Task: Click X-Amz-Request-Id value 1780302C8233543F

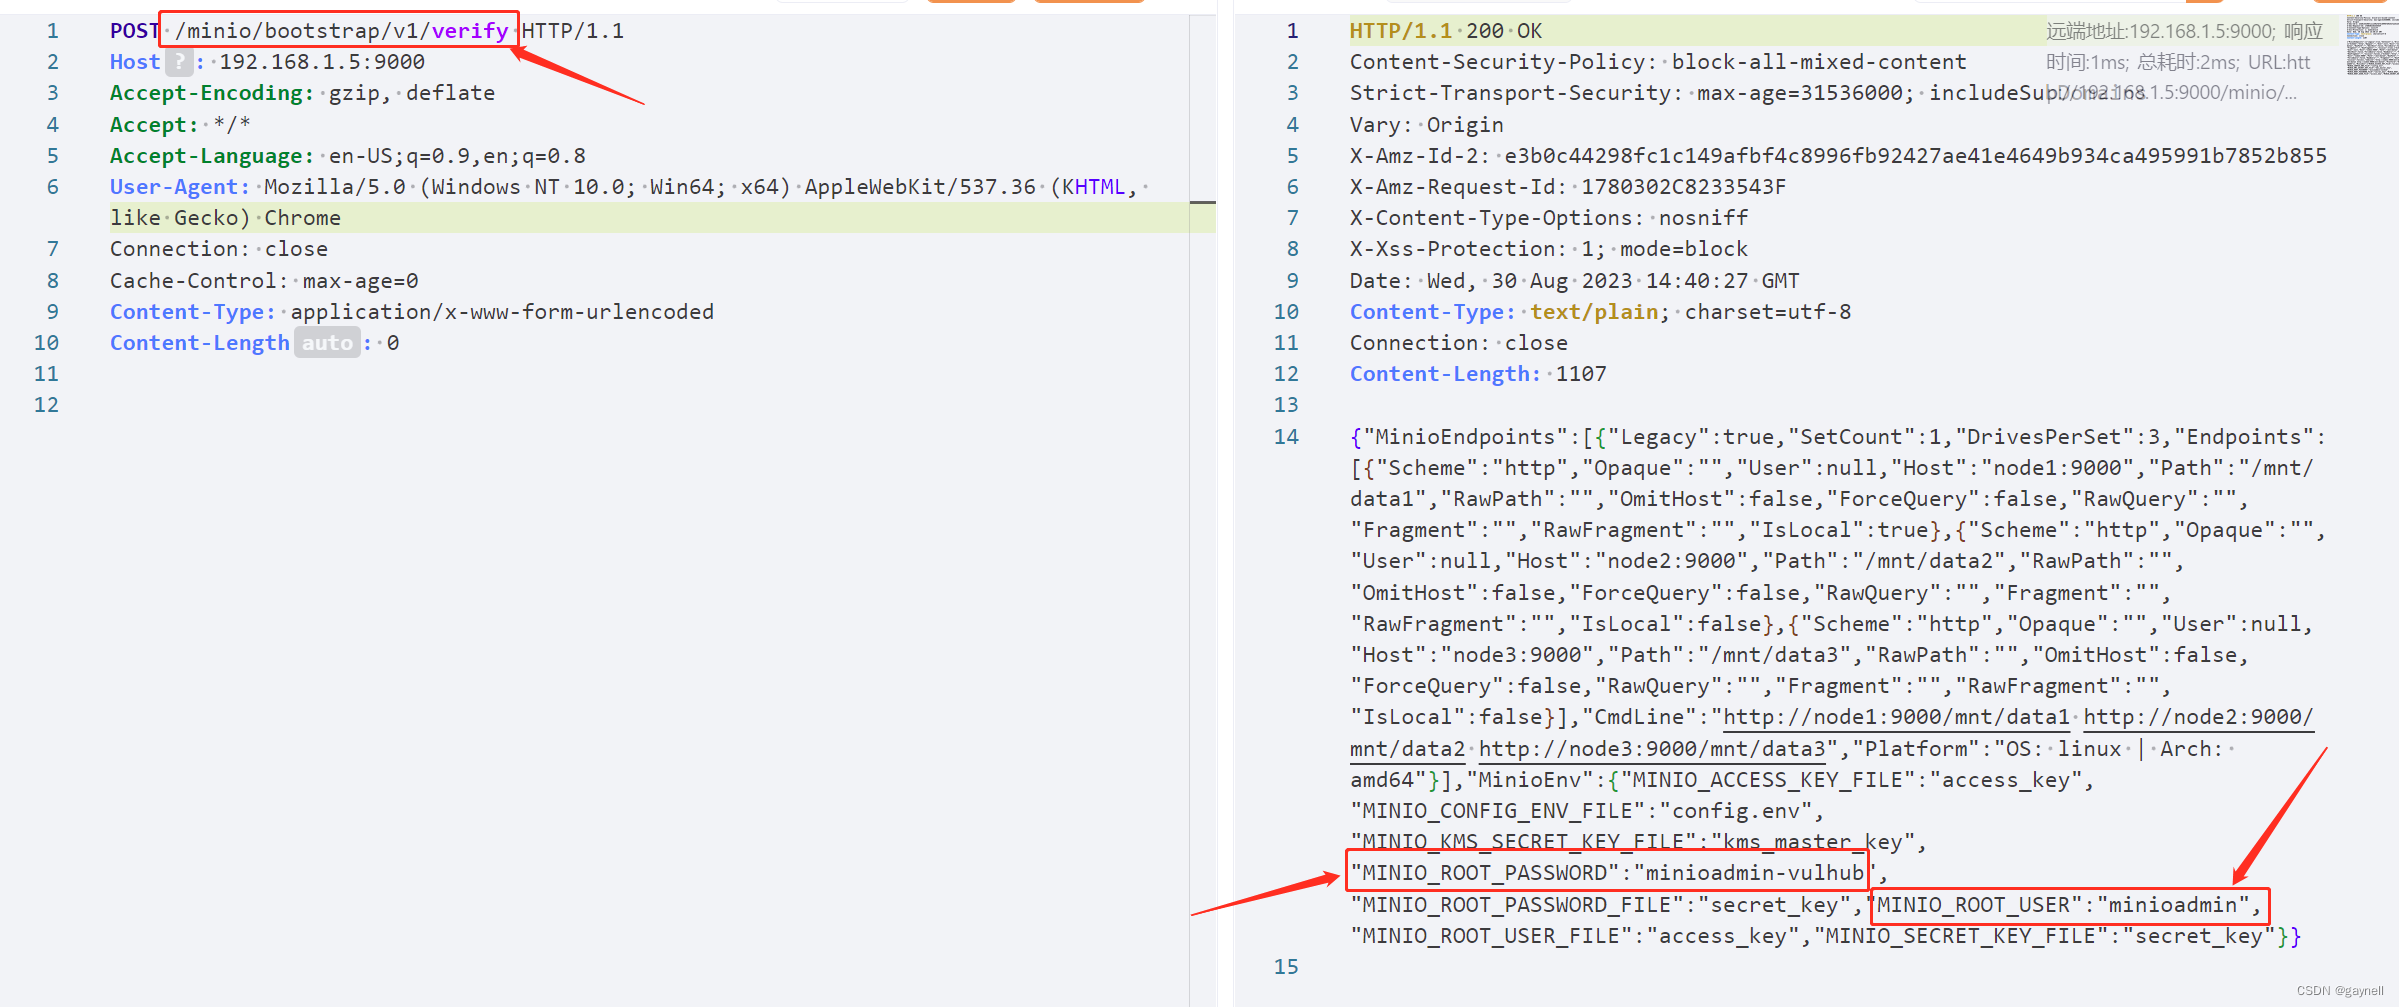Action: pos(1684,187)
